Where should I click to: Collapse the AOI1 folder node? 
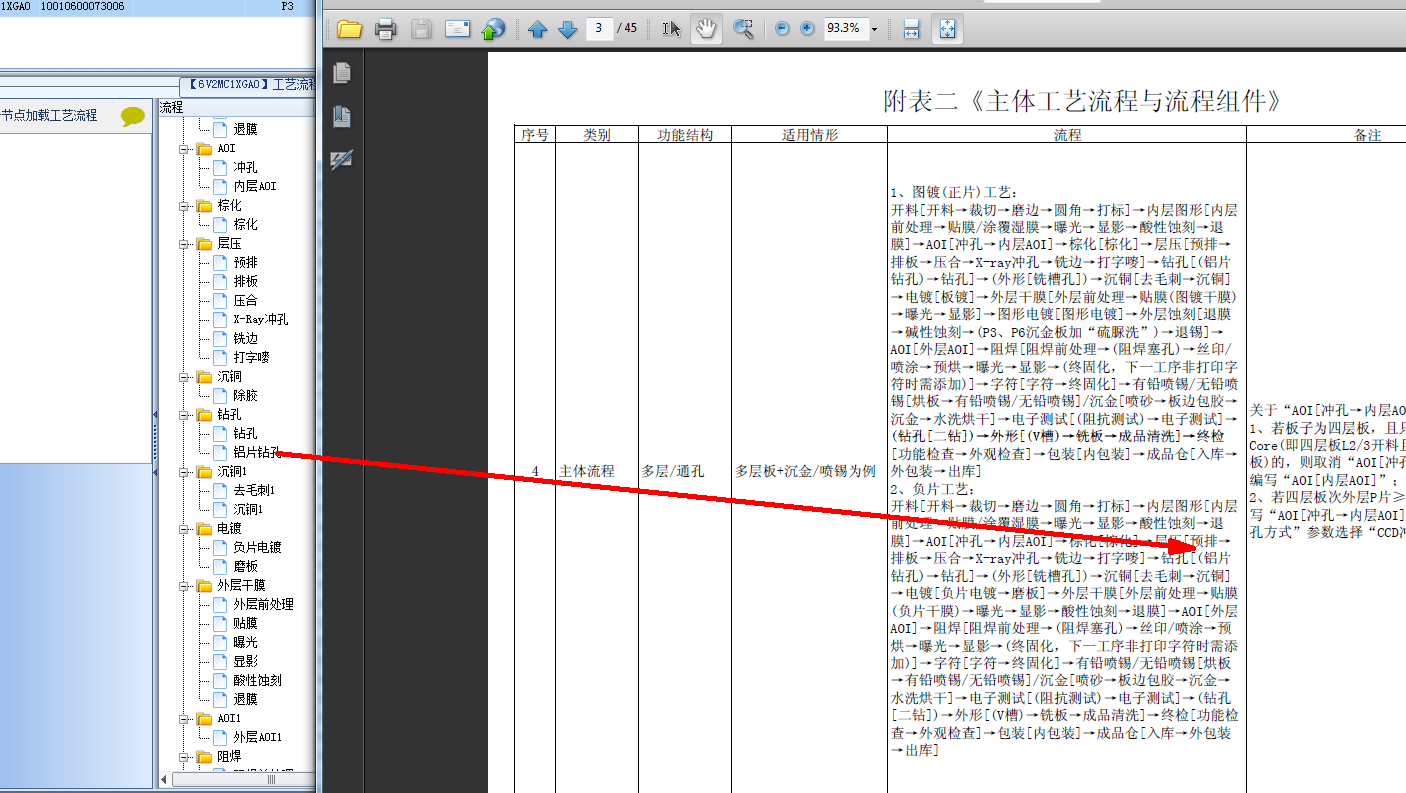184,719
